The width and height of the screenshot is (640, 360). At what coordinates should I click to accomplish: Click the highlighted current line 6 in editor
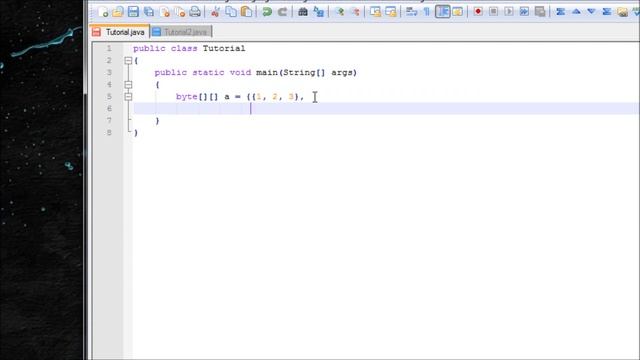coord(386,109)
